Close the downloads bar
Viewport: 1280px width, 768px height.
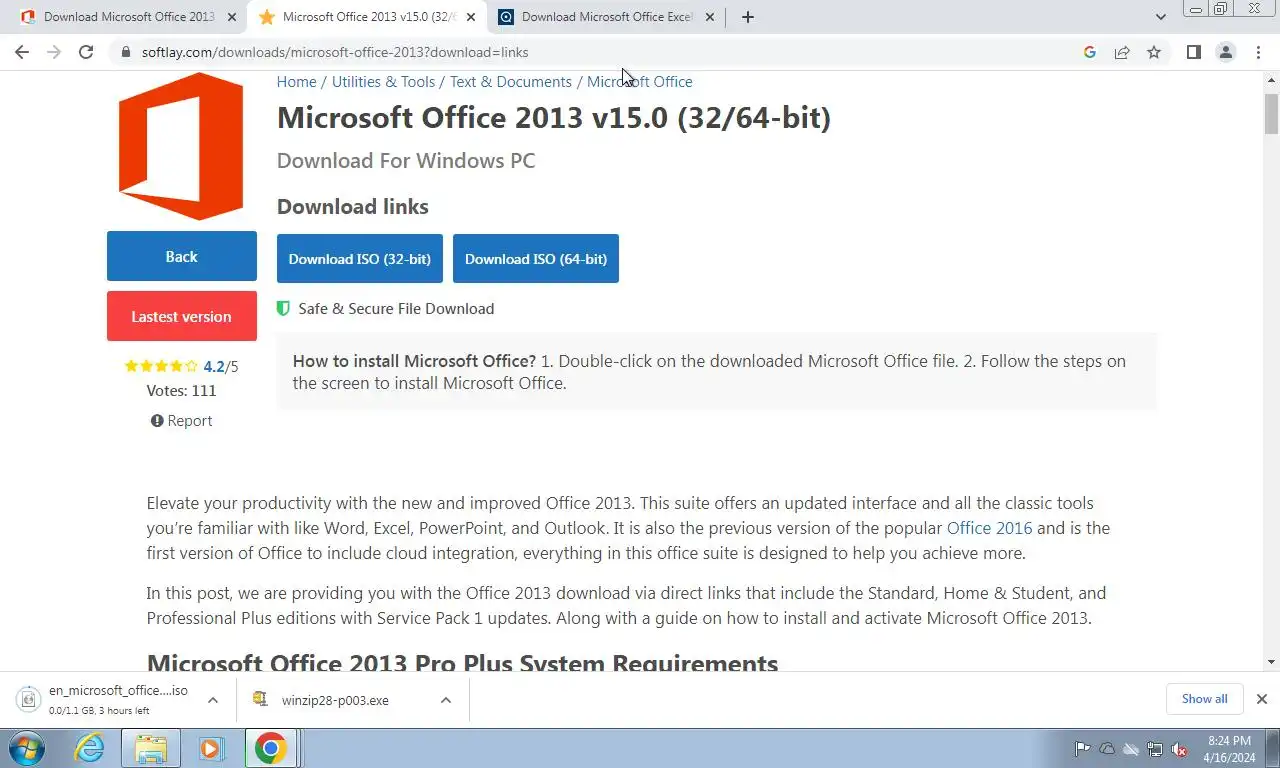[1262, 699]
